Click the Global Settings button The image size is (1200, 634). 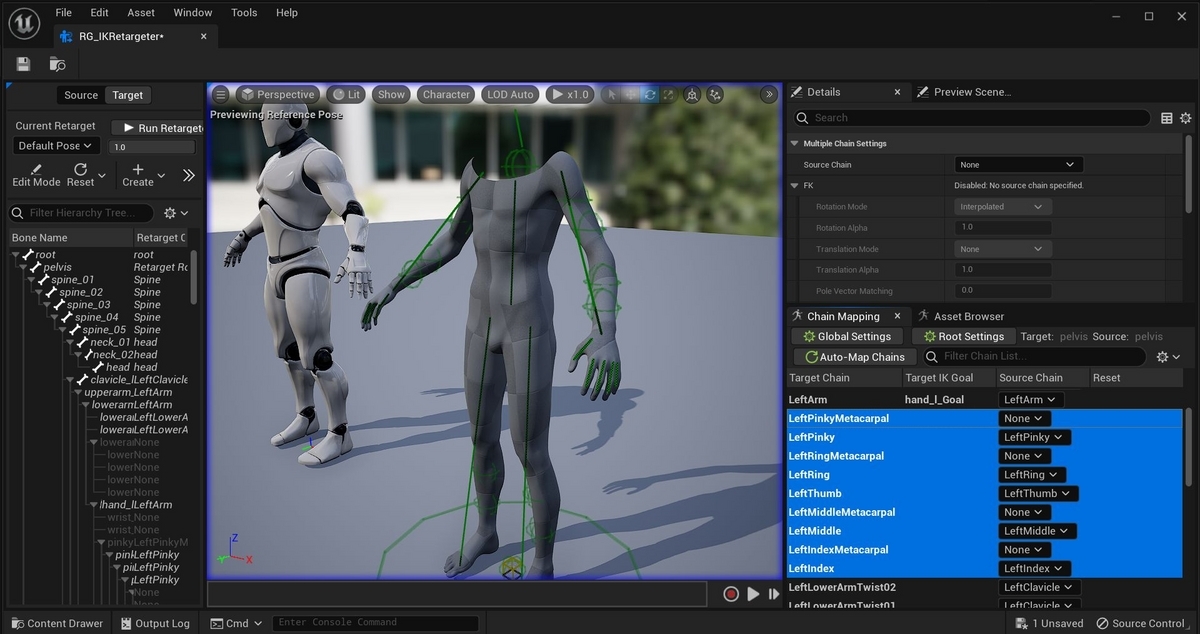point(846,336)
